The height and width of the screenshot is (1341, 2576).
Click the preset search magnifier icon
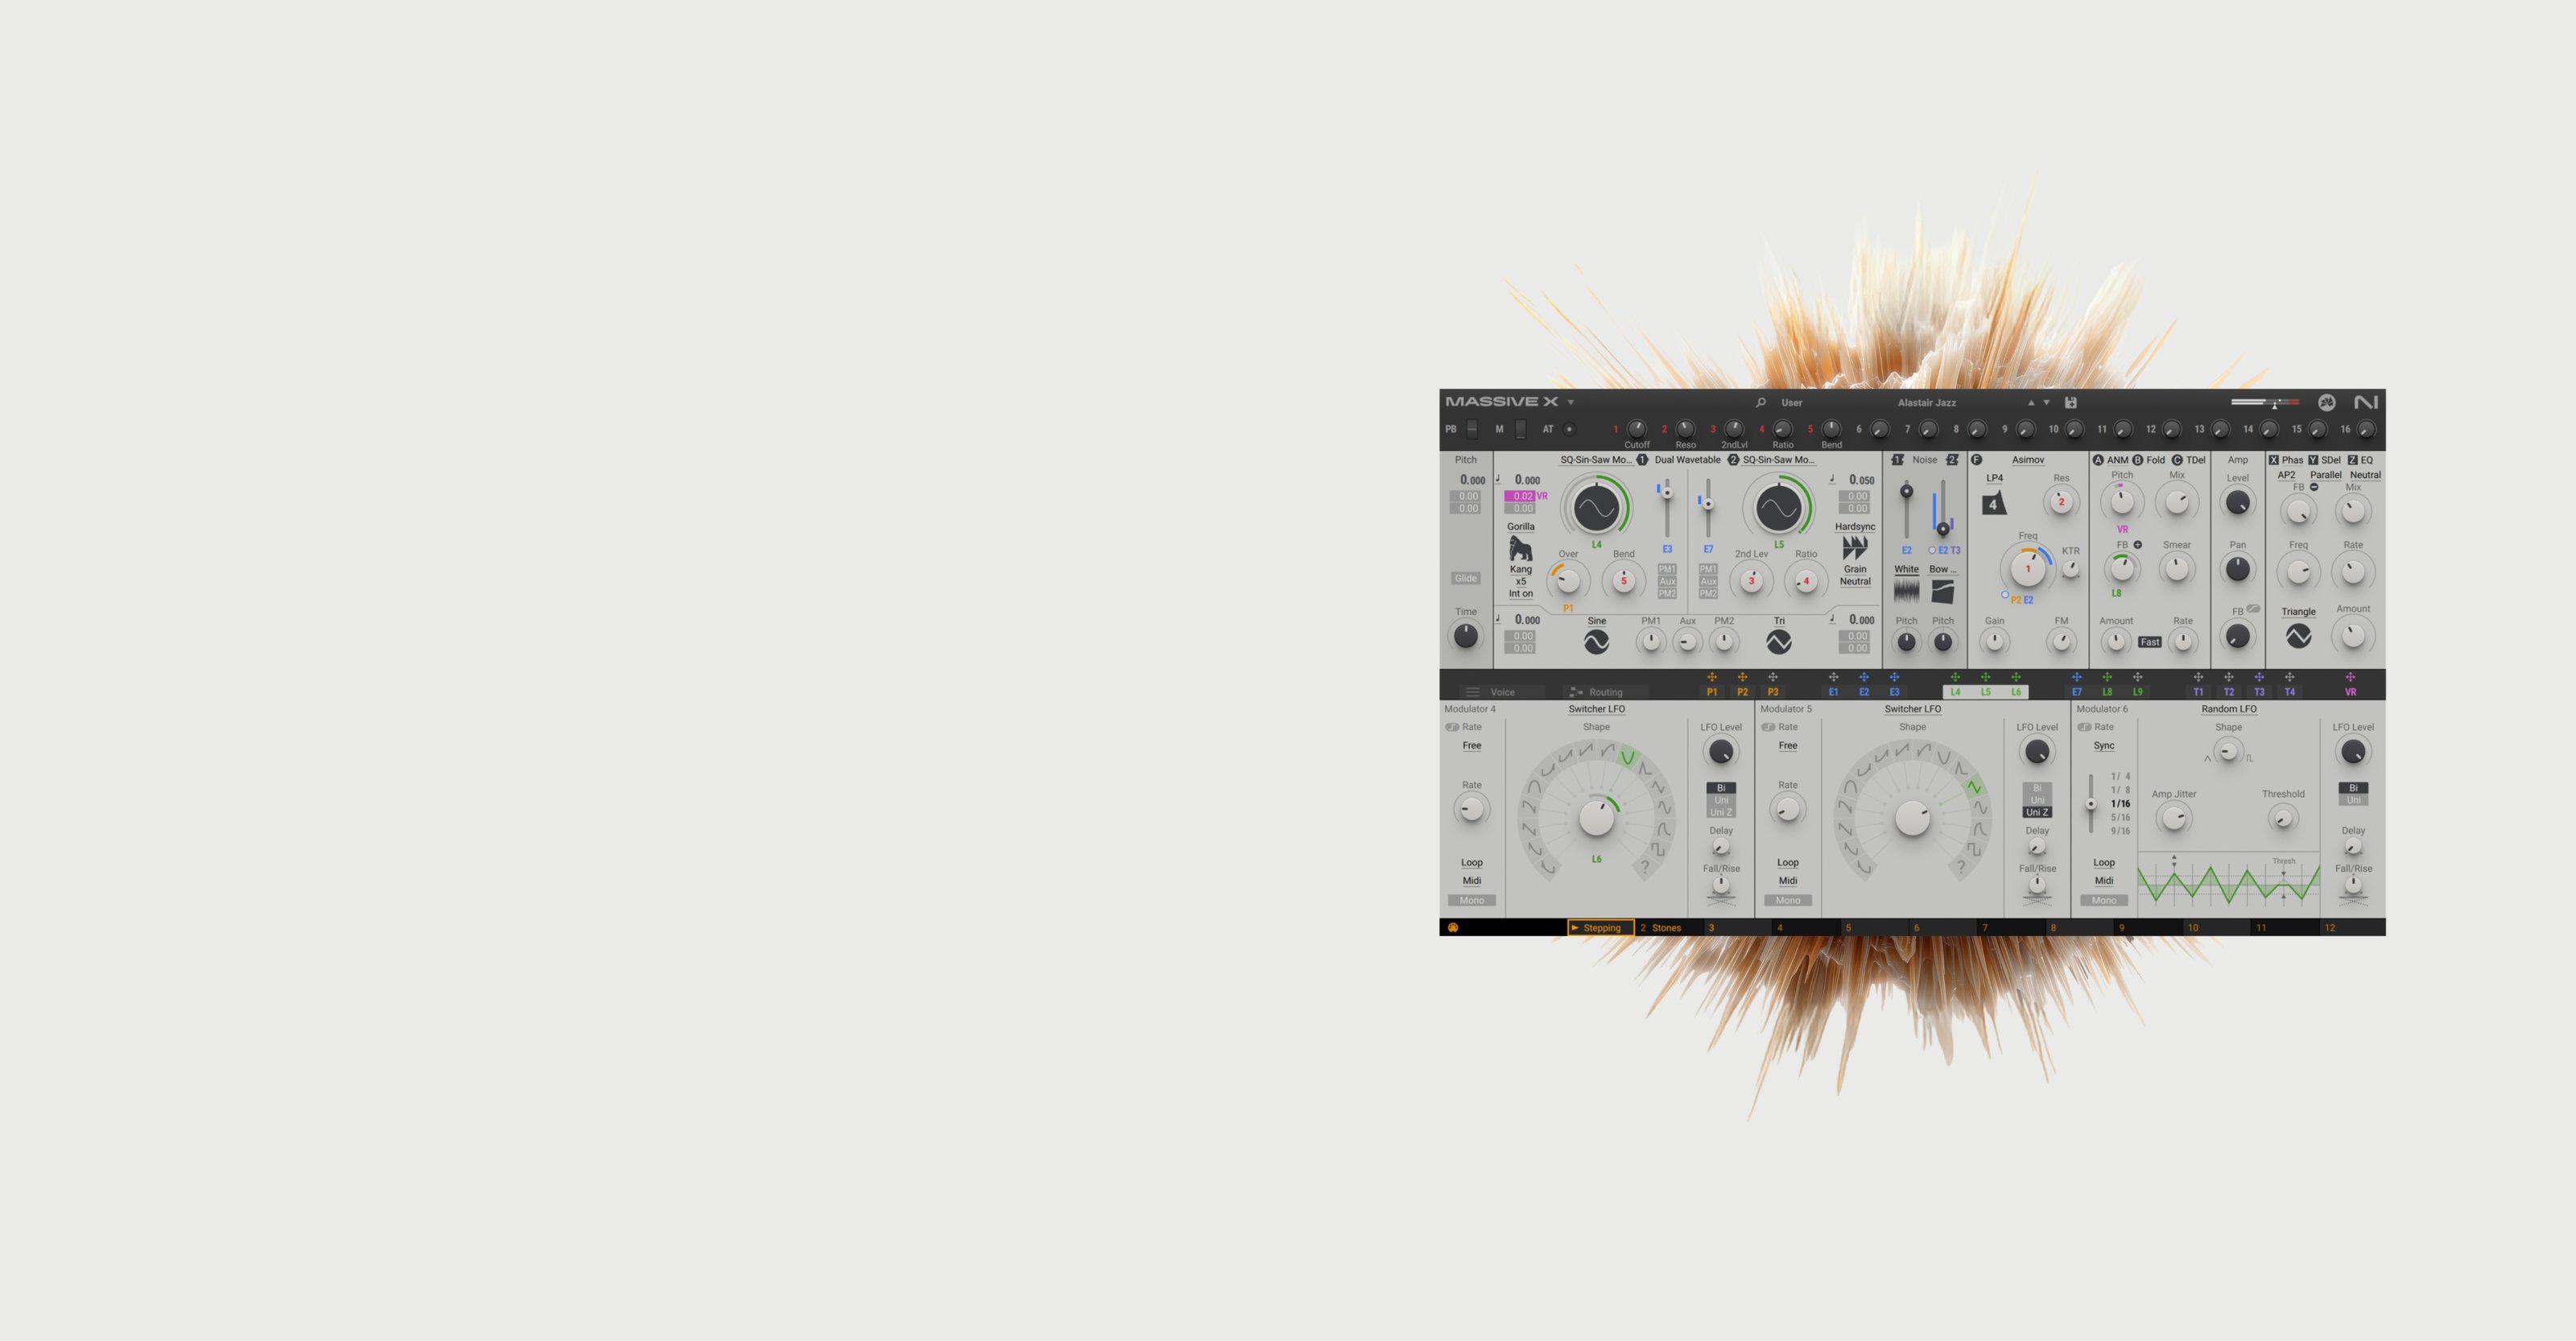[1761, 403]
